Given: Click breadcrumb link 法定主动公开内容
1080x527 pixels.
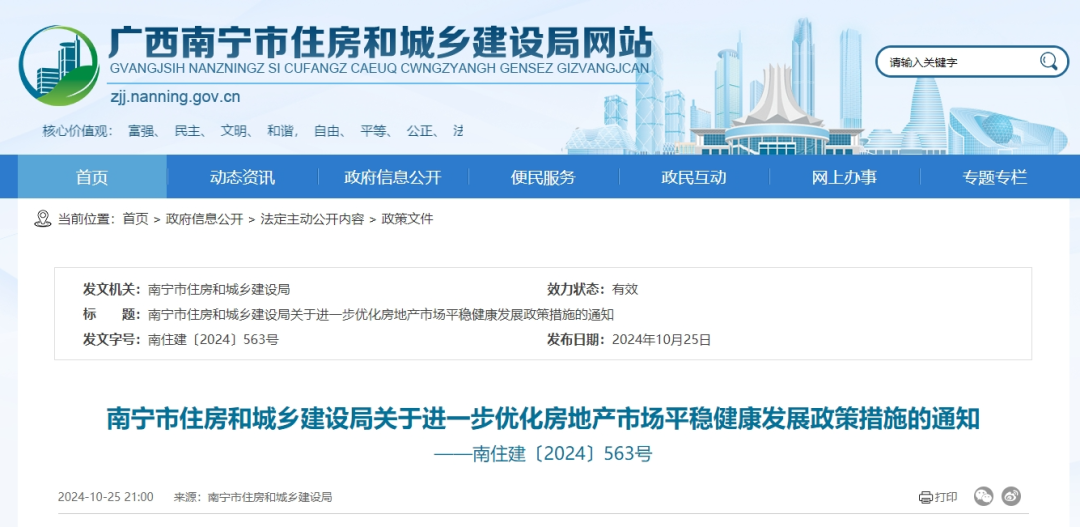Looking at the screenshot, I should 312,219.
